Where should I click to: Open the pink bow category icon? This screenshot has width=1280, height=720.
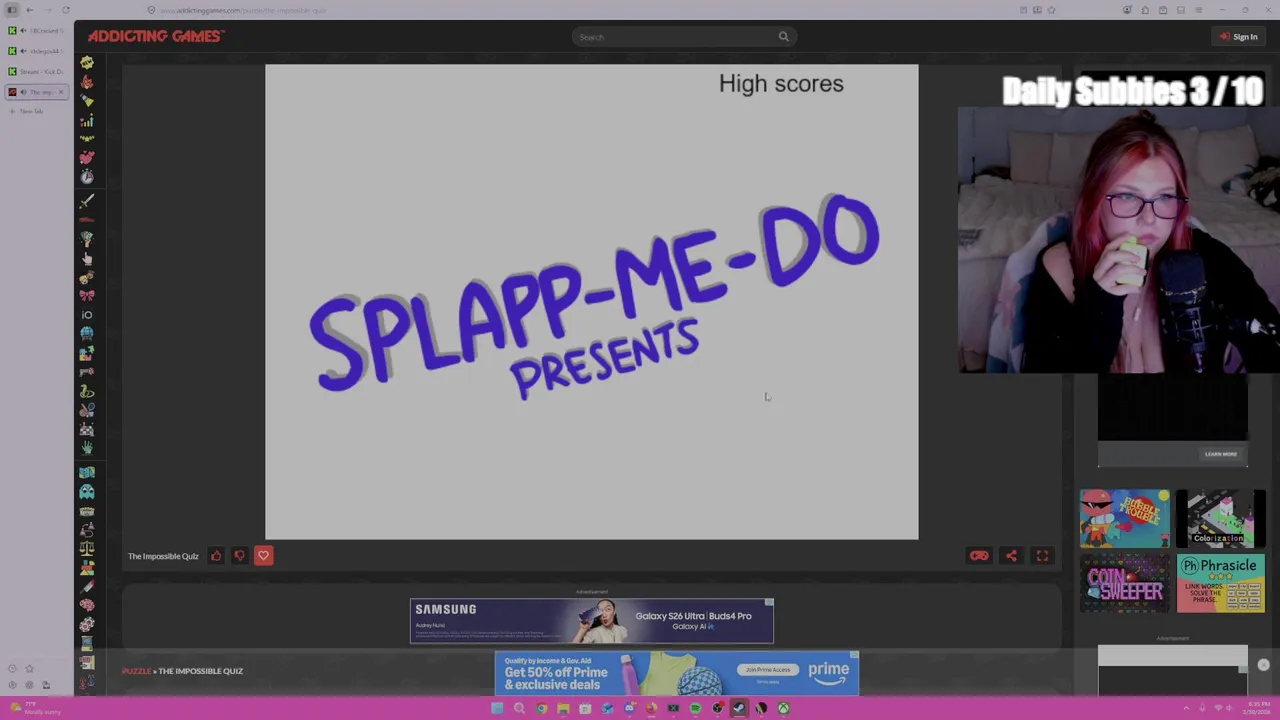(x=87, y=296)
